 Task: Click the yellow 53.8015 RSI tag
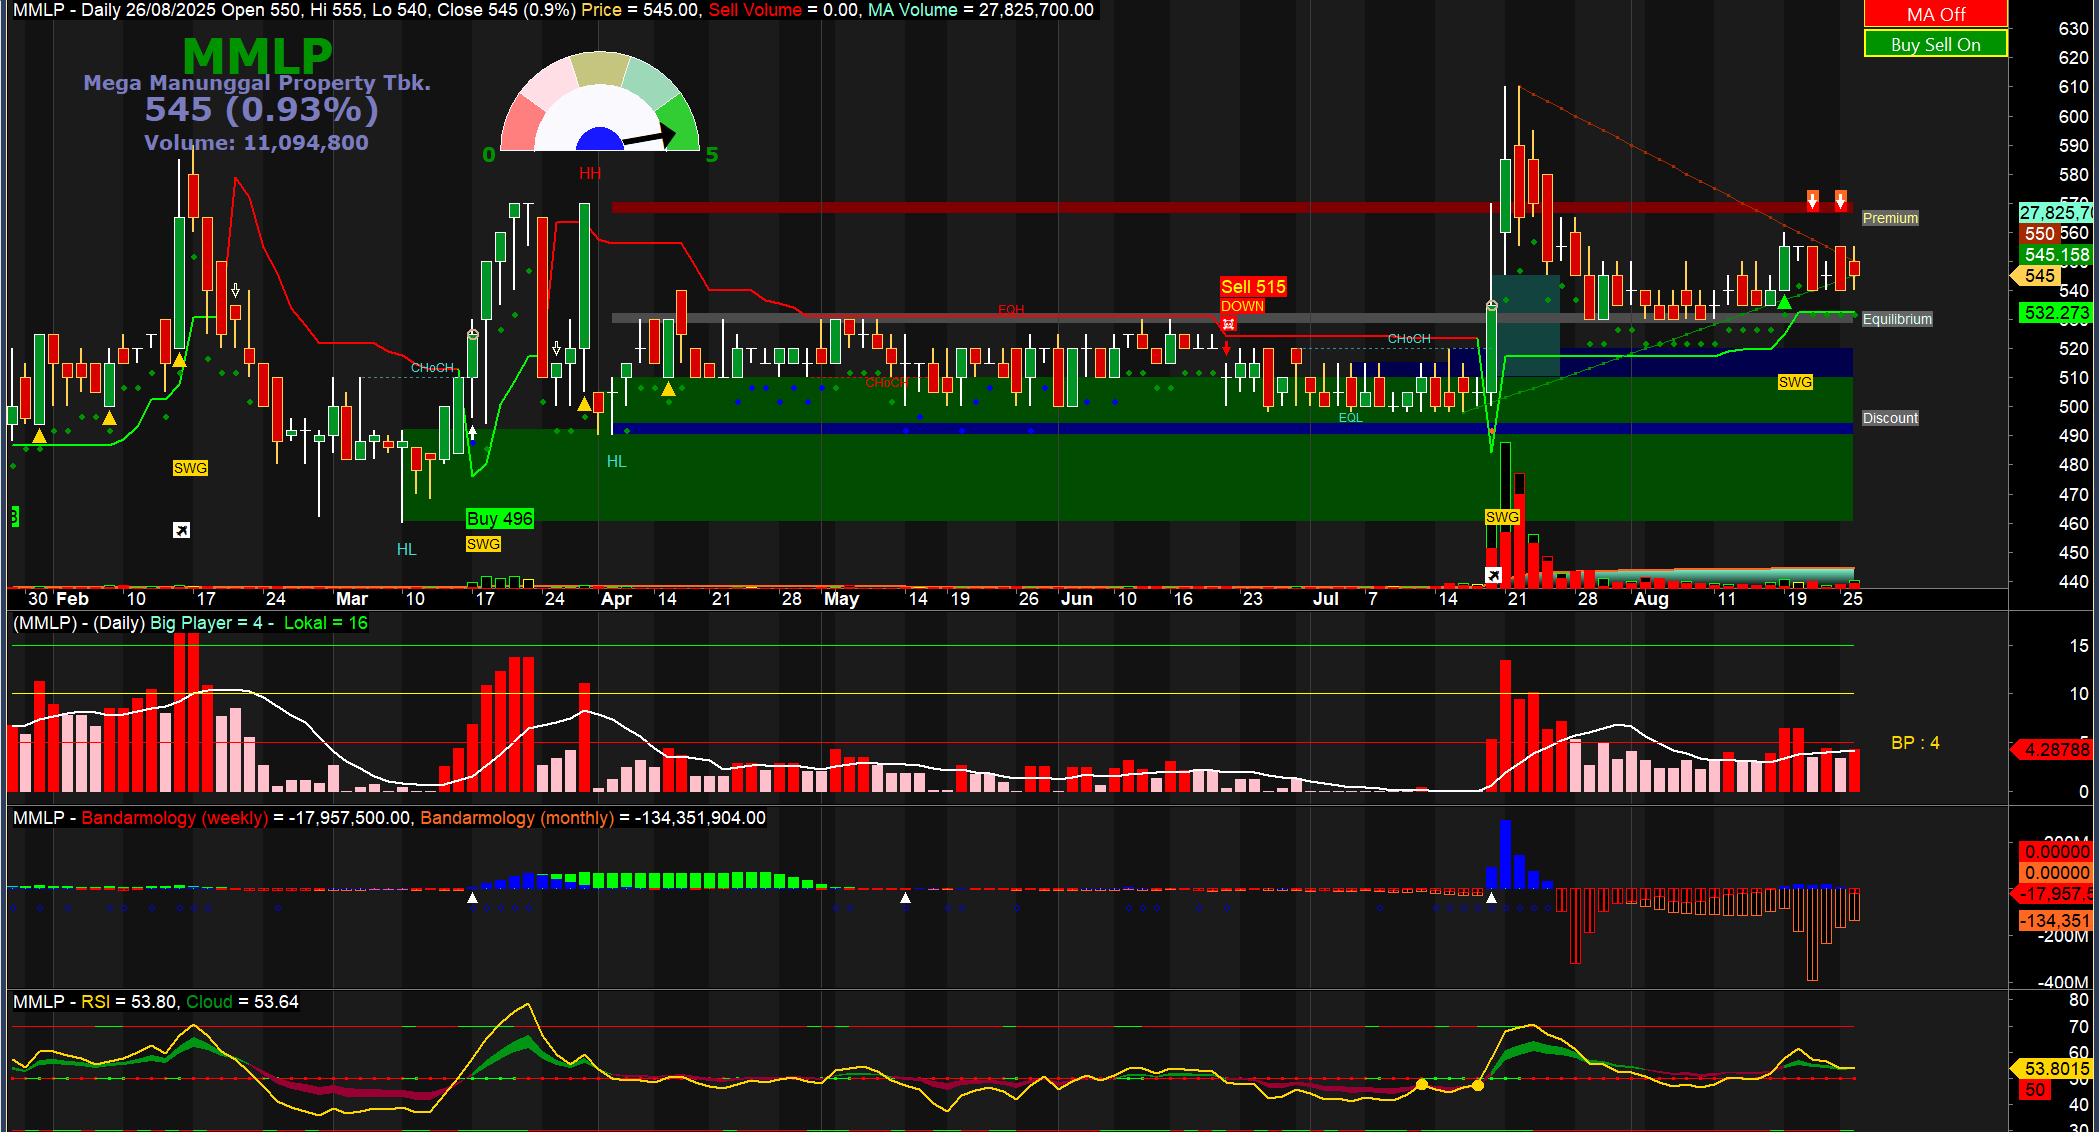2053,1069
